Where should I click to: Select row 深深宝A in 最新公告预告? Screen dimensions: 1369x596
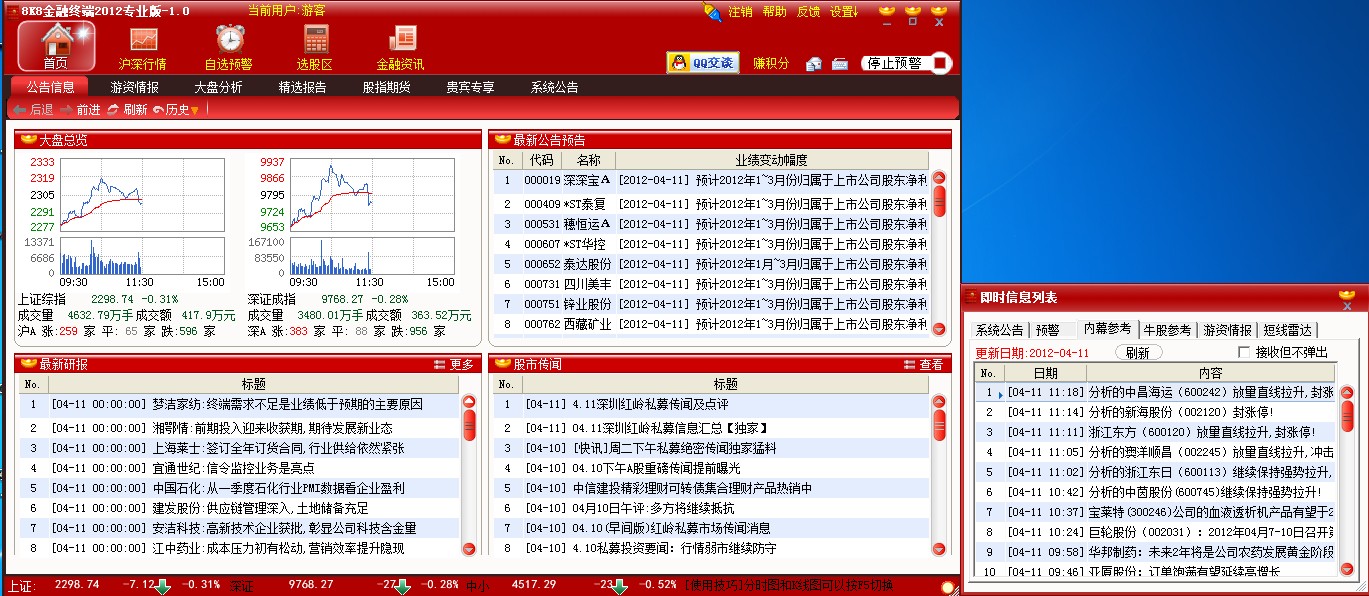(x=711, y=181)
